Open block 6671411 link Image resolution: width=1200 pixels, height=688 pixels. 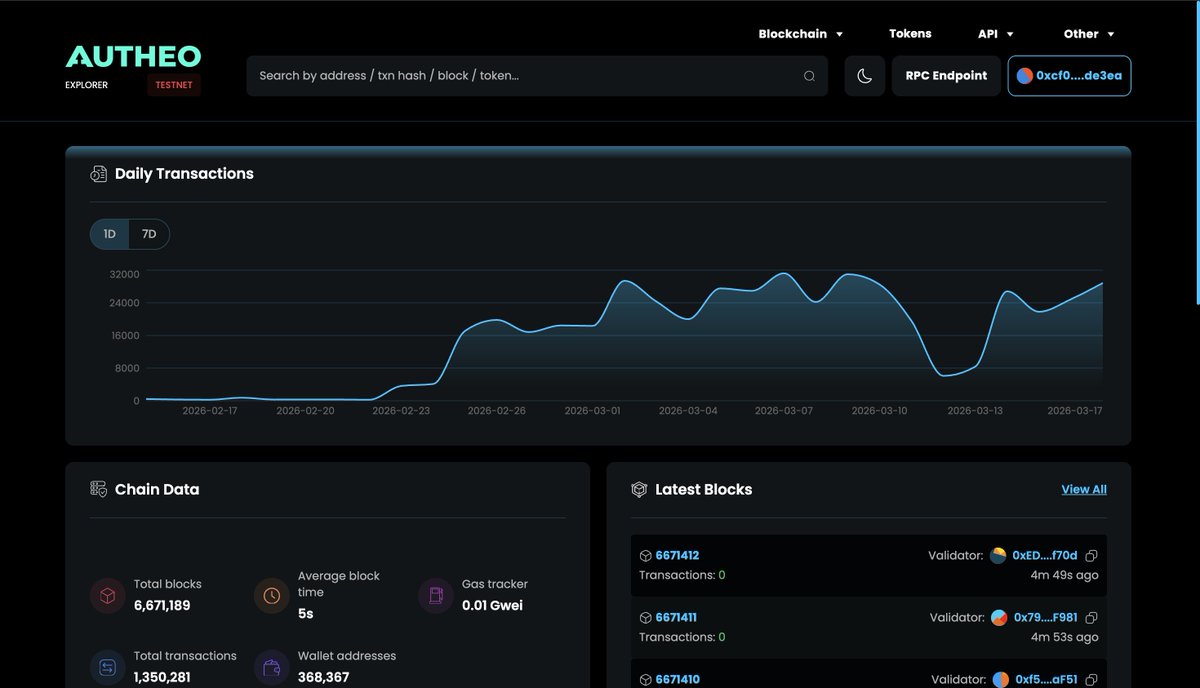click(x=676, y=618)
